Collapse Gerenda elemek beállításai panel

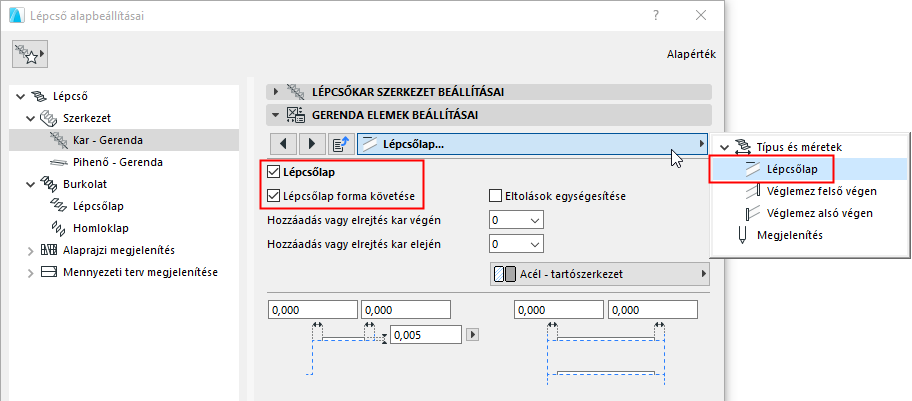point(276,115)
